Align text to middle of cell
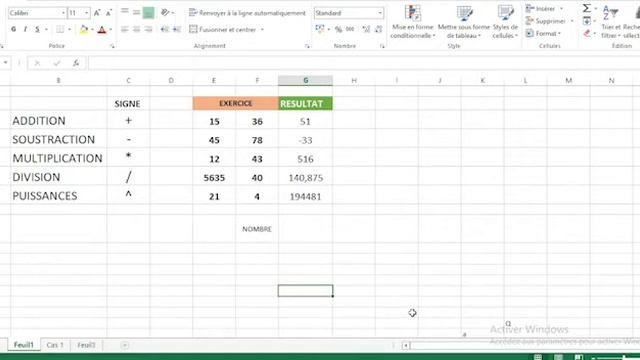The image size is (640, 360). pos(136,13)
